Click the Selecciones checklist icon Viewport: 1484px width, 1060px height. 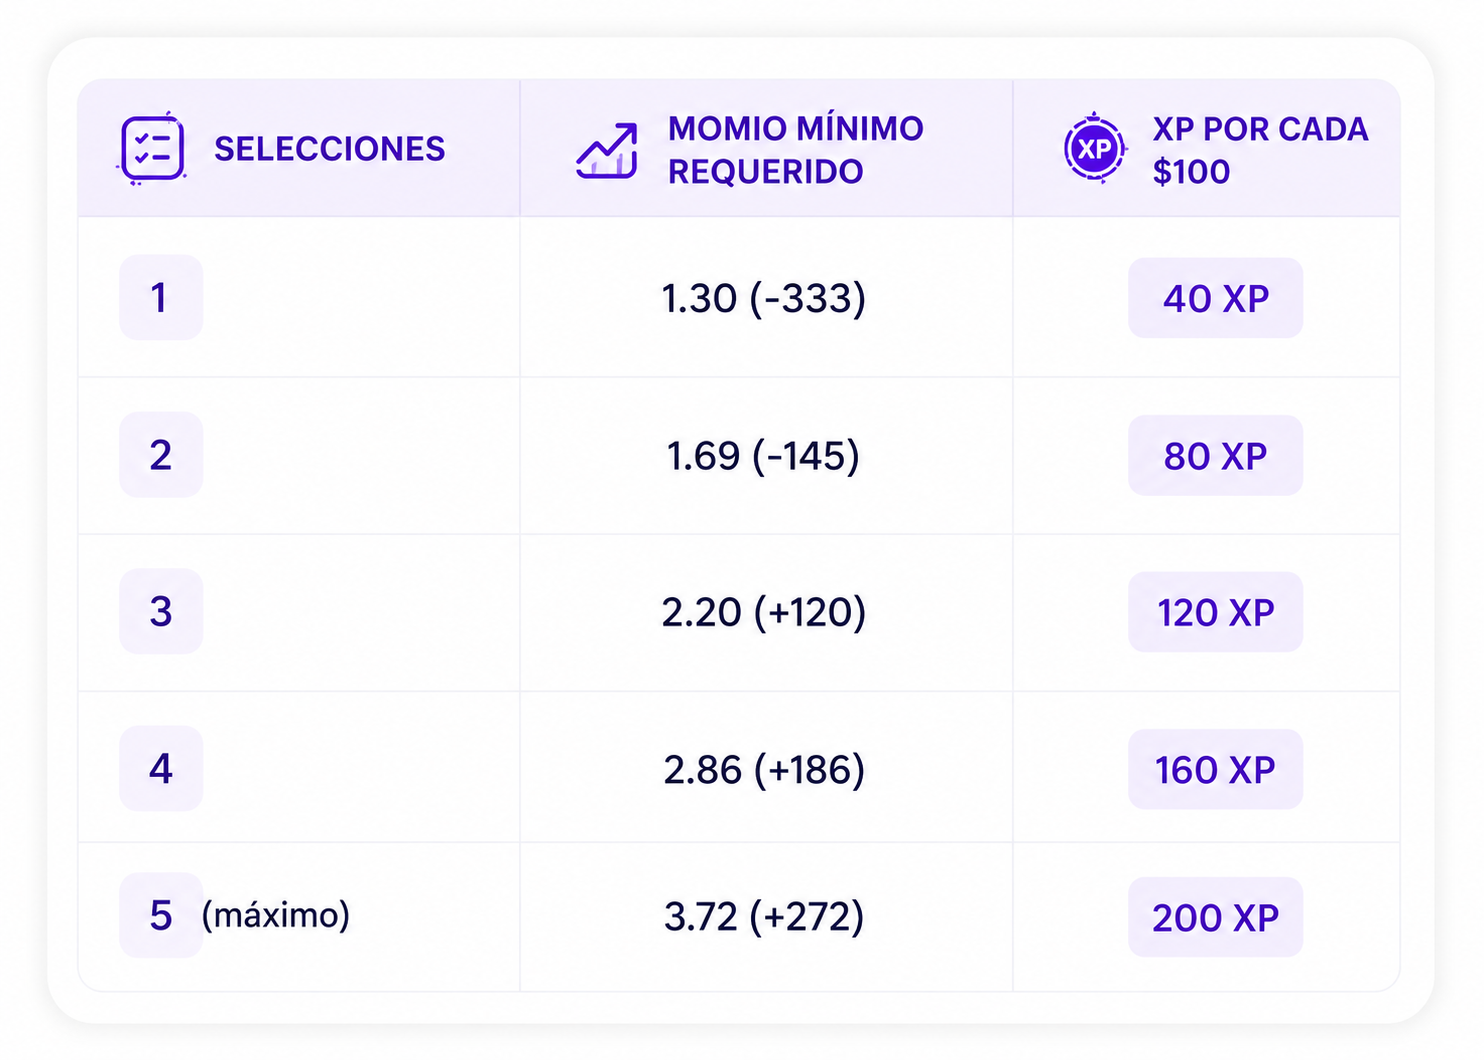[152, 148]
